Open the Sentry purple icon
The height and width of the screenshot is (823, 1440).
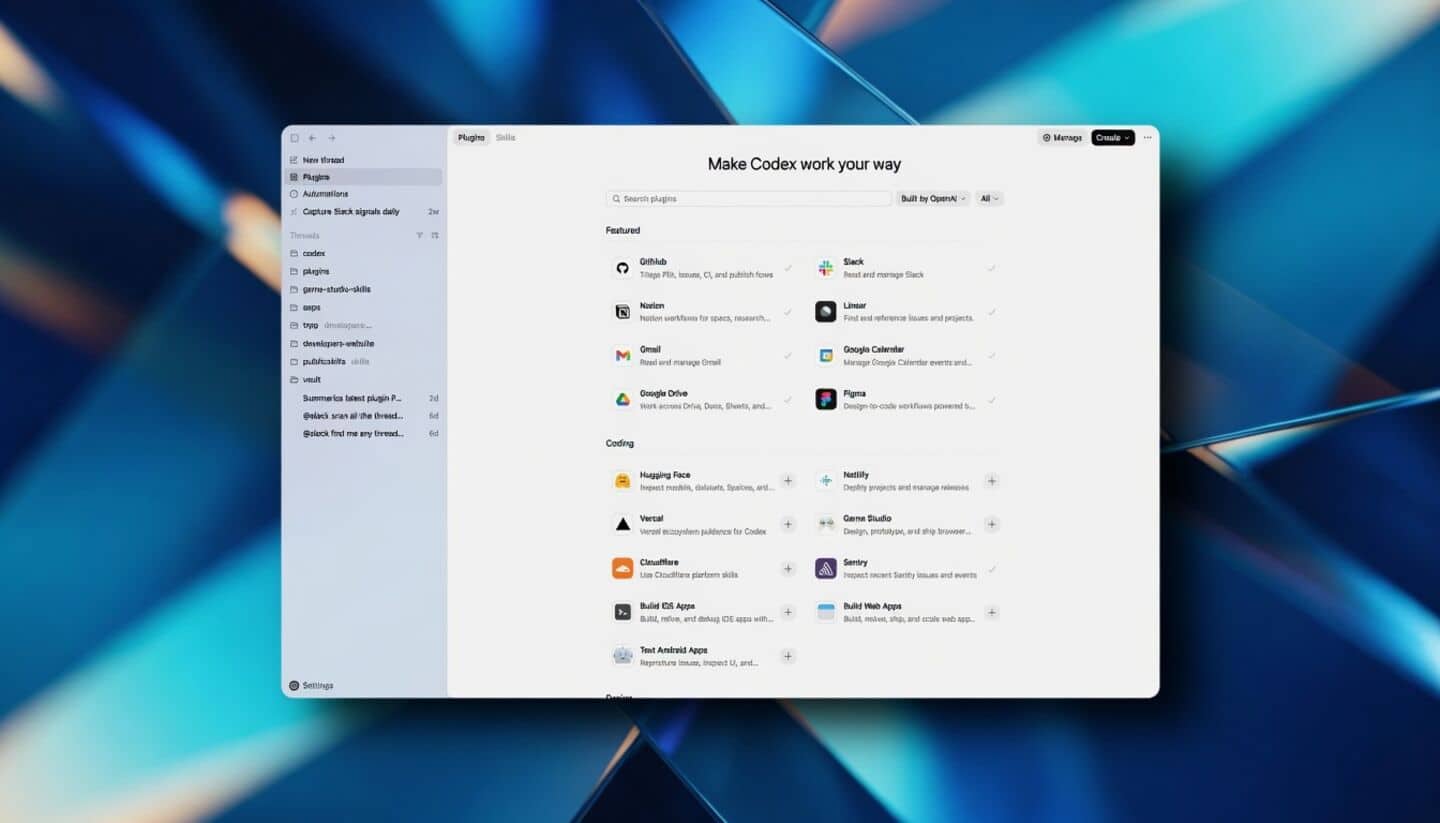[x=825, y=568]
